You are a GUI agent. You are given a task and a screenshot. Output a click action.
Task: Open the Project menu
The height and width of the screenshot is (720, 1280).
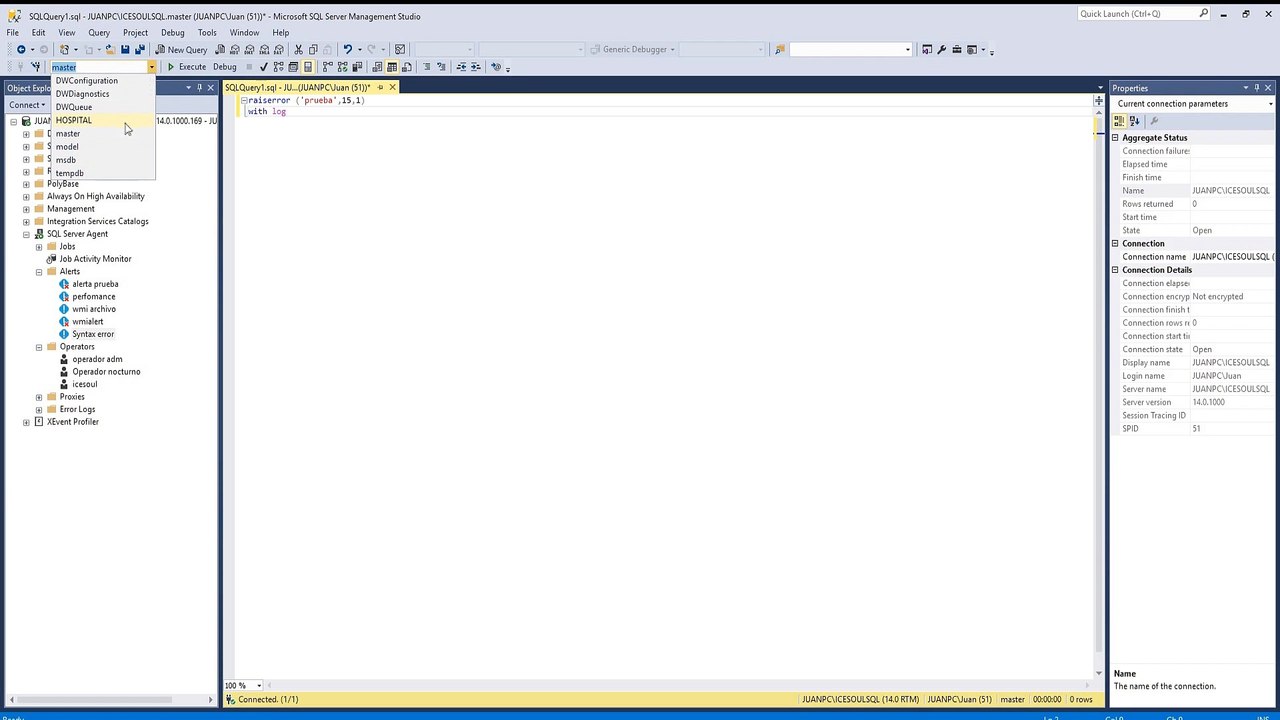coord(135,32)
